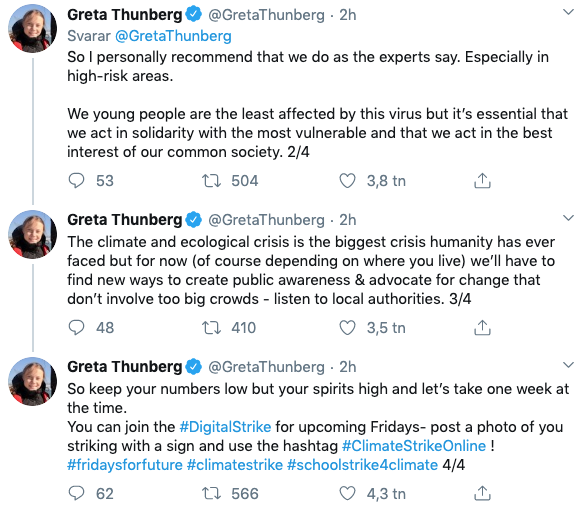The height and width of the screenshot is (510, 580).
Task: Share the 2/4 tweet about experts
Action: 482,181
